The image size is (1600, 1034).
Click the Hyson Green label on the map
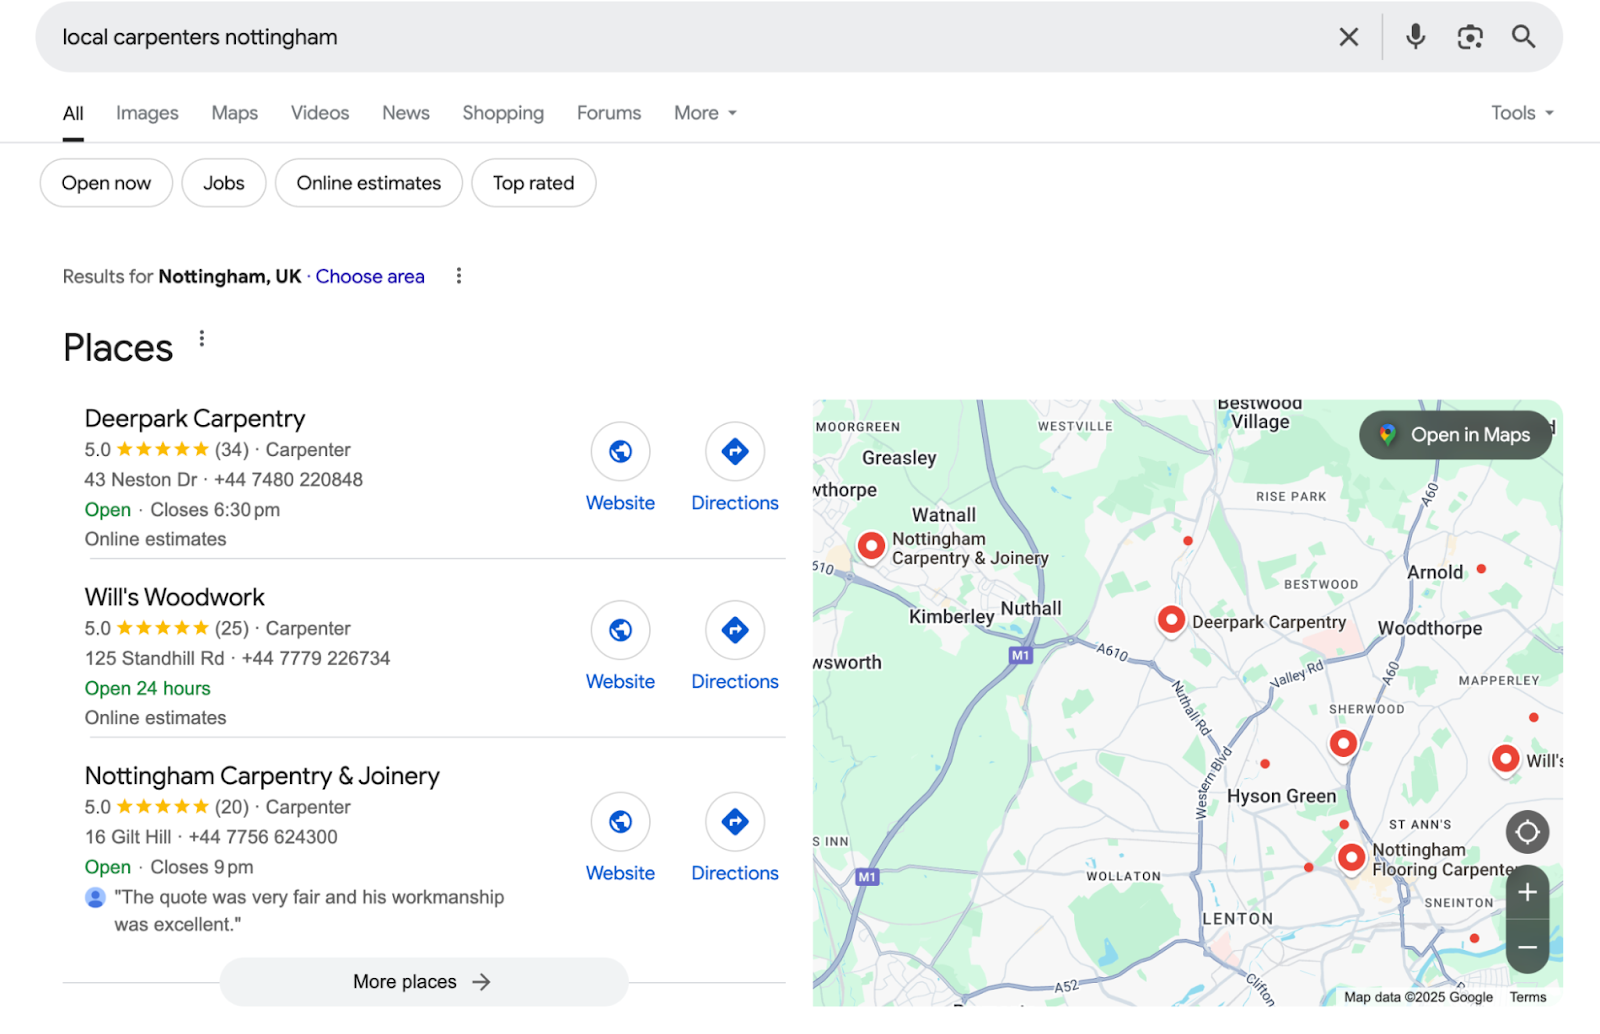[1281, 796]
